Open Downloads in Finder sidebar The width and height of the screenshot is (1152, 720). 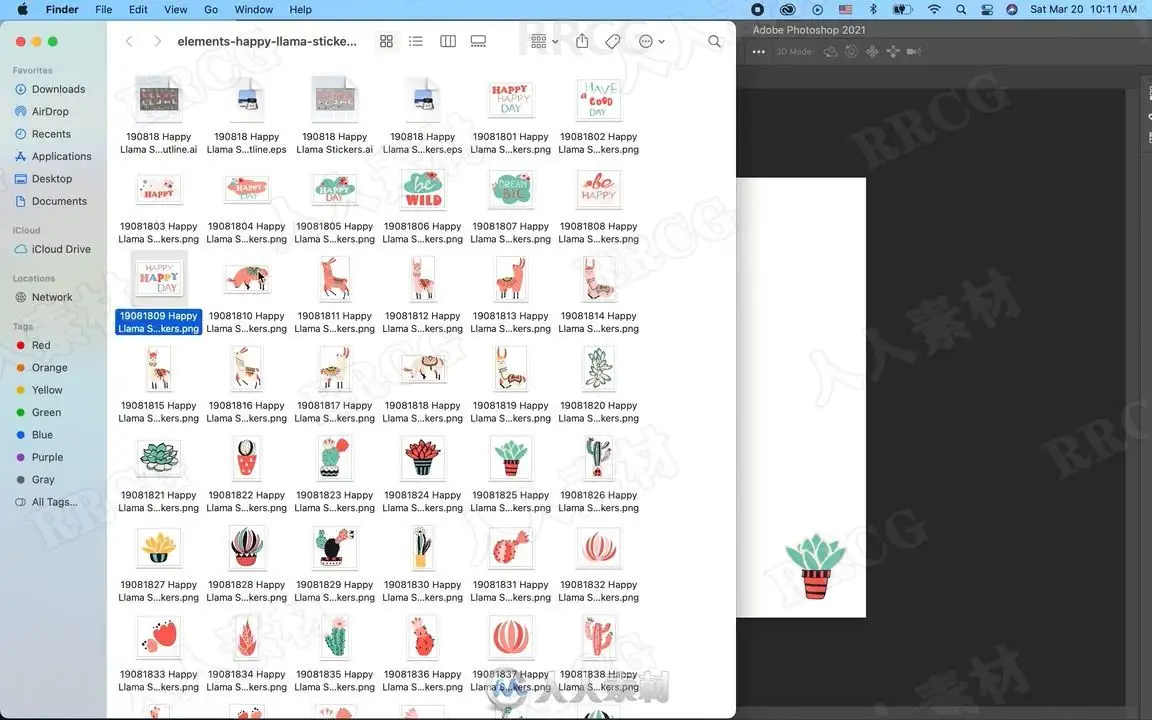[x=50, y=89]
